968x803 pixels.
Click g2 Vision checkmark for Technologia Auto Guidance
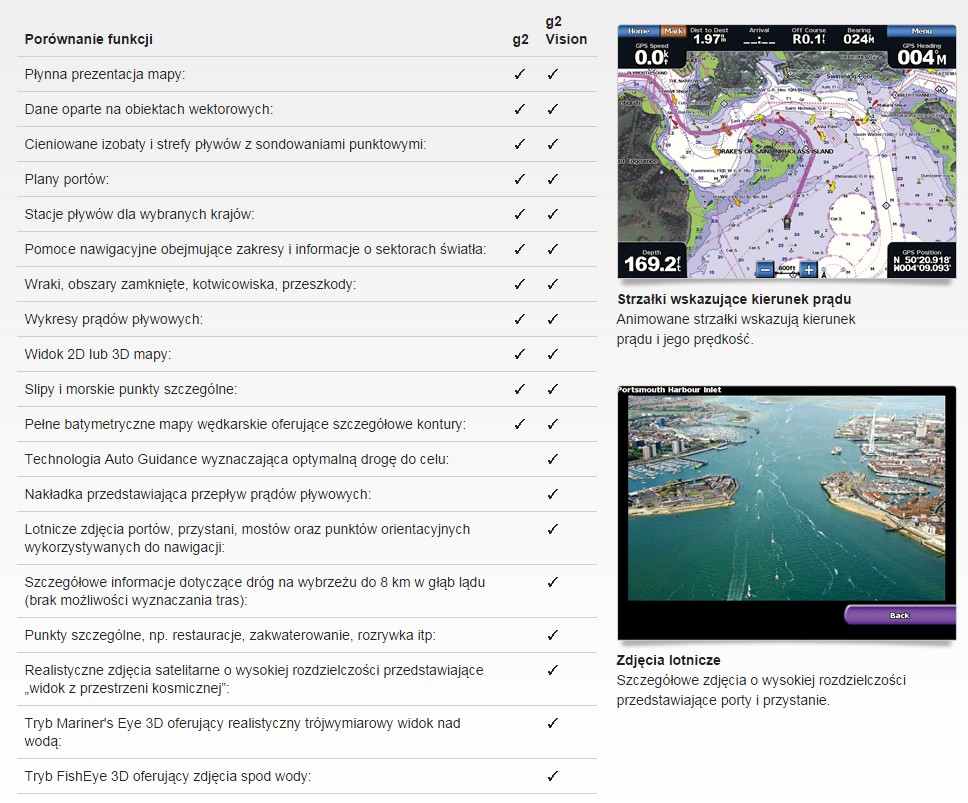[x=552, y=459]
